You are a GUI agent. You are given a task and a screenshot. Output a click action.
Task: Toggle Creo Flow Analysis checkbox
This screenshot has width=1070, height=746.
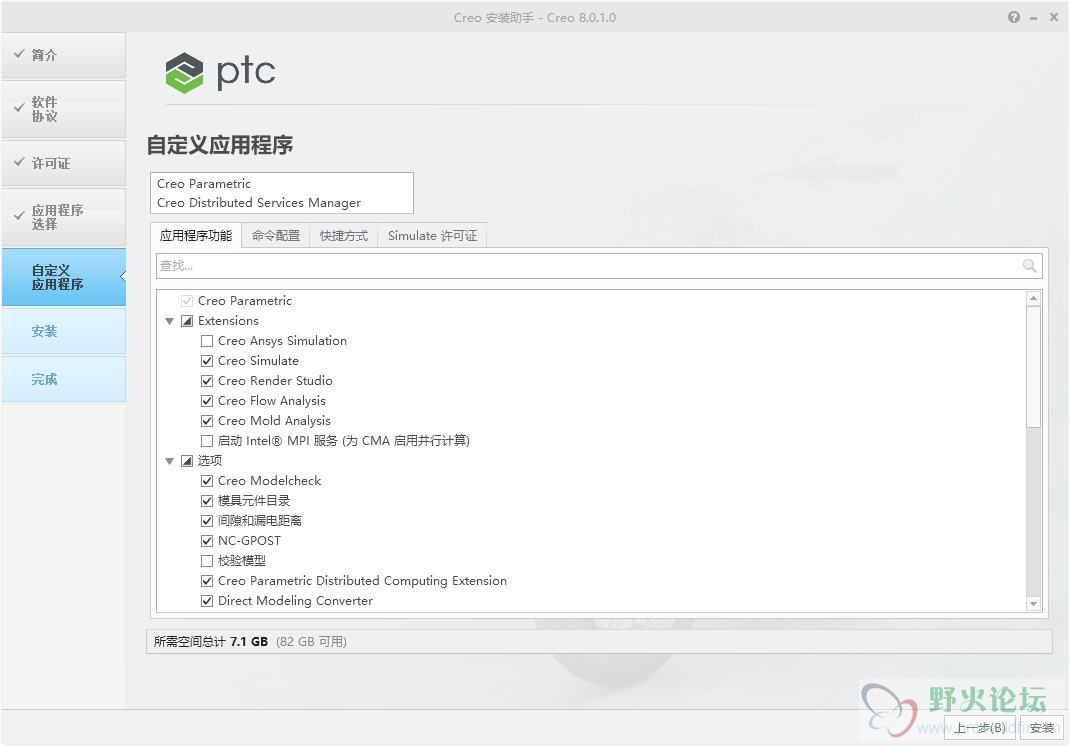pyautogui.click(x=207, y=401)
